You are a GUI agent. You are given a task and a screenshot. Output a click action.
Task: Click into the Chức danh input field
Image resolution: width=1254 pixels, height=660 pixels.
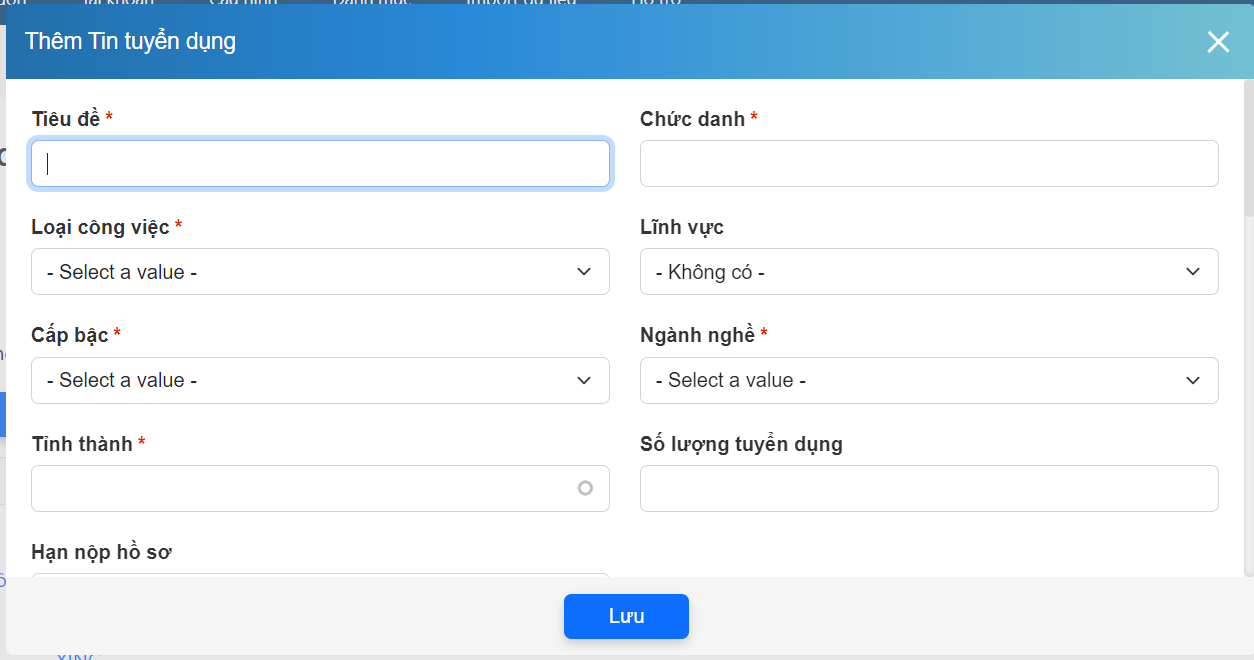click(x=928, y=164)
